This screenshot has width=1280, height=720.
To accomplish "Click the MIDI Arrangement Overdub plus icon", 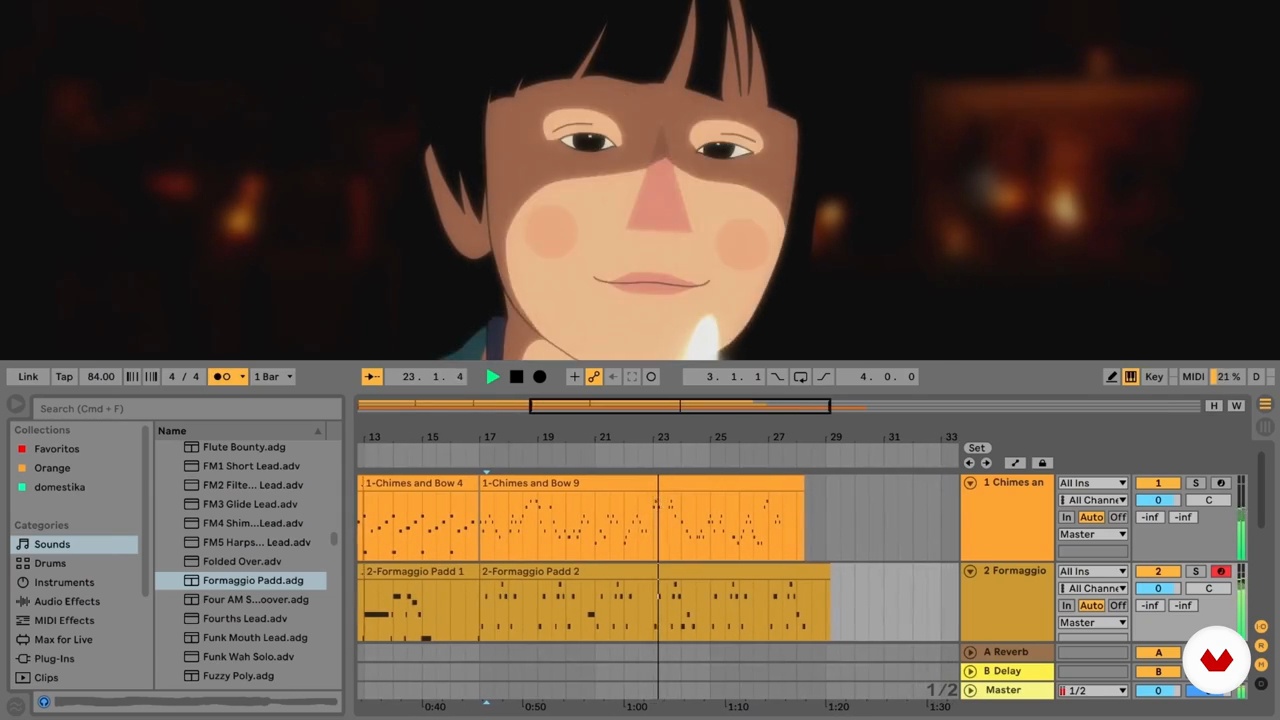I will click(574, 377).
